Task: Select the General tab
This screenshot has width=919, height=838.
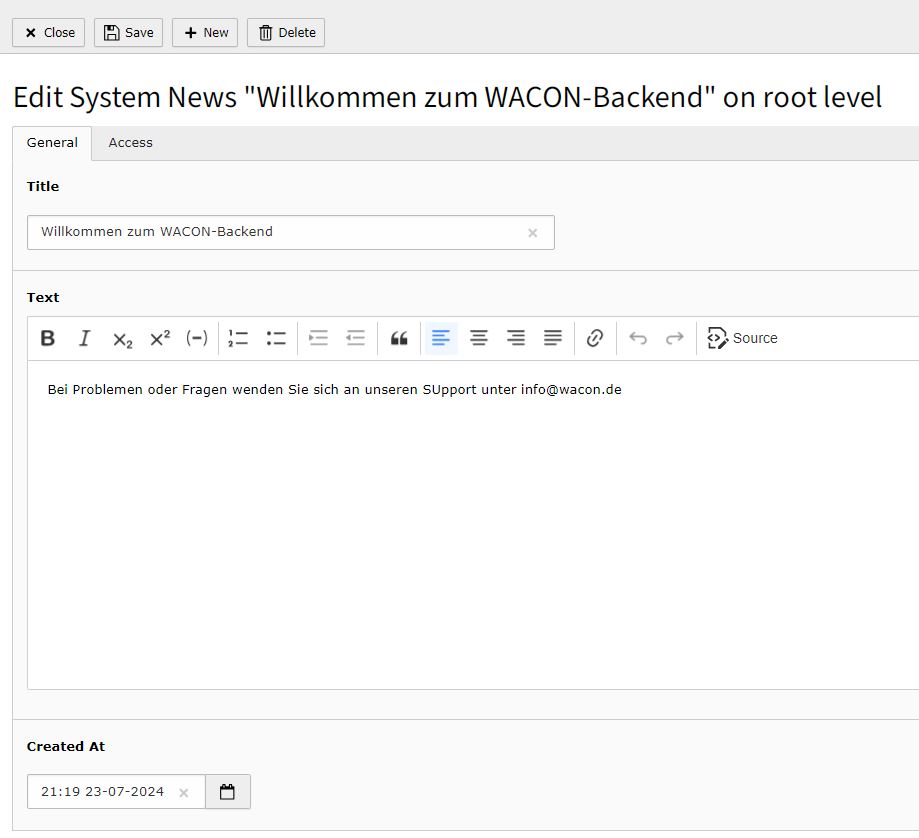Action: coord(52,143)
